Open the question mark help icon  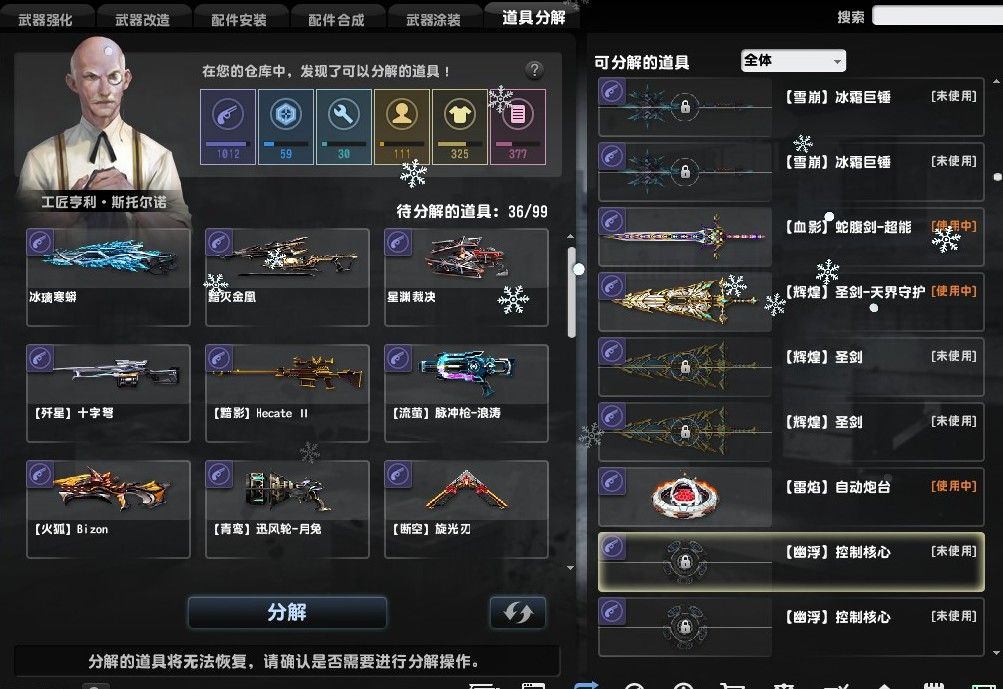tap(534, 70)
